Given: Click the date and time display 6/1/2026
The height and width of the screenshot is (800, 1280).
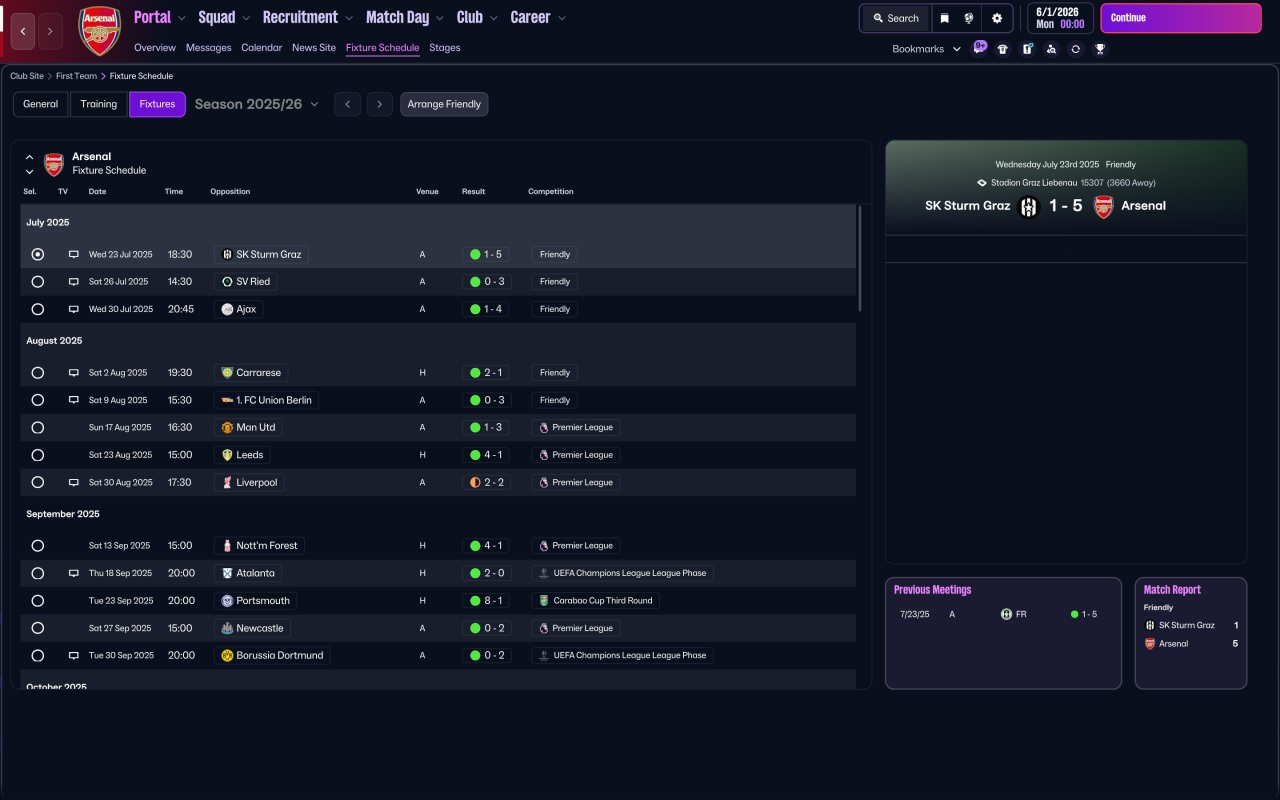Looking at the screenshot, I should 1060,18.
